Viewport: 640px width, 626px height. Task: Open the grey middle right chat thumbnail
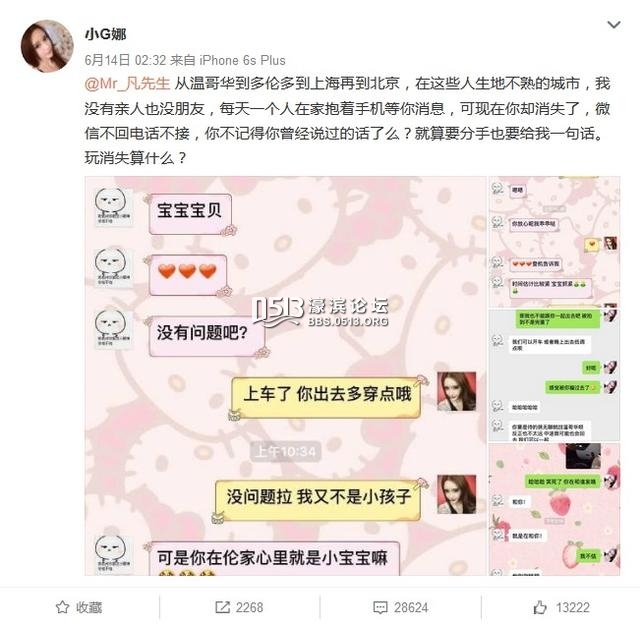[554, 375]
